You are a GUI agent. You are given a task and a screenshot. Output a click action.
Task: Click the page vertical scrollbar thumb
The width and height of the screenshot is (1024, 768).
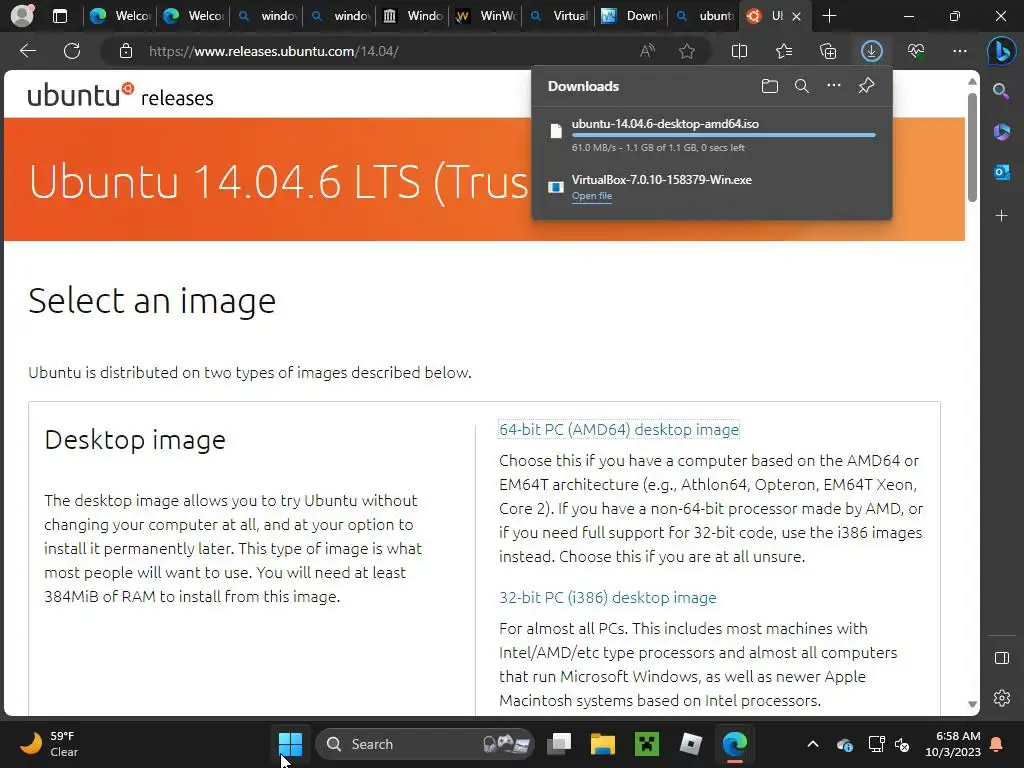tap(972, 147)
